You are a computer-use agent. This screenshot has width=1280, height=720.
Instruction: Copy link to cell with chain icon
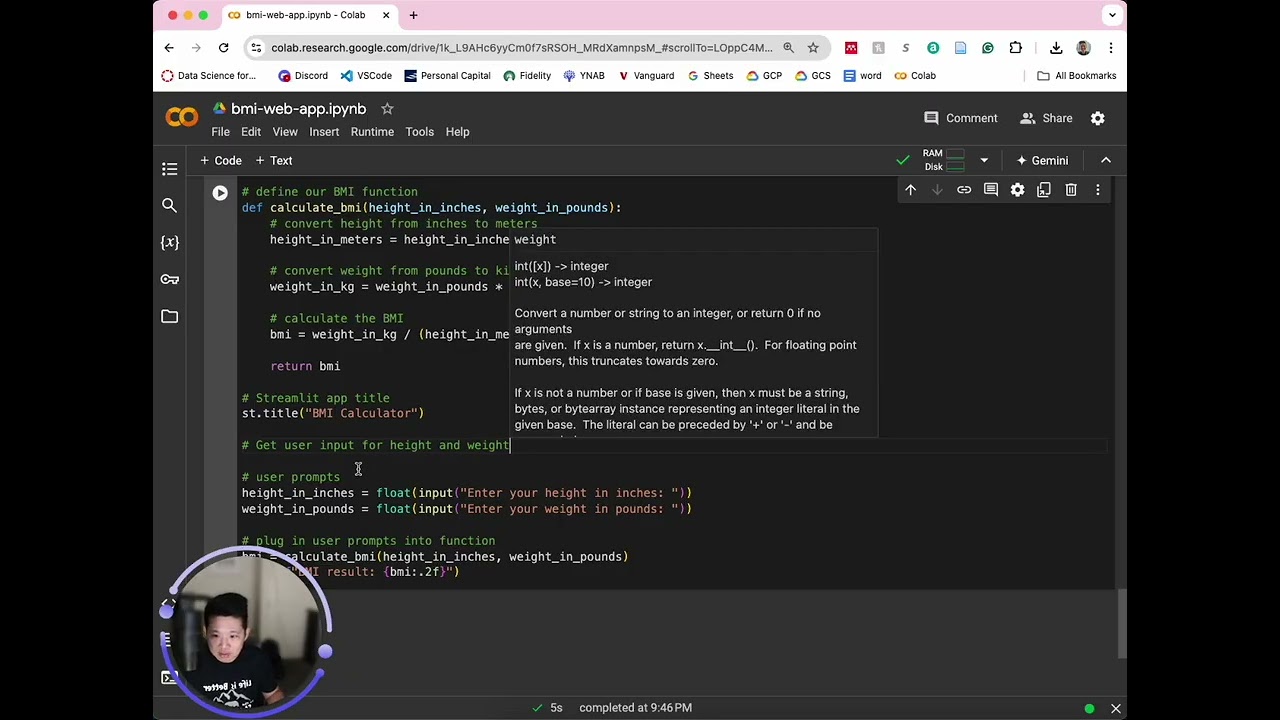[x=964, y=190]
